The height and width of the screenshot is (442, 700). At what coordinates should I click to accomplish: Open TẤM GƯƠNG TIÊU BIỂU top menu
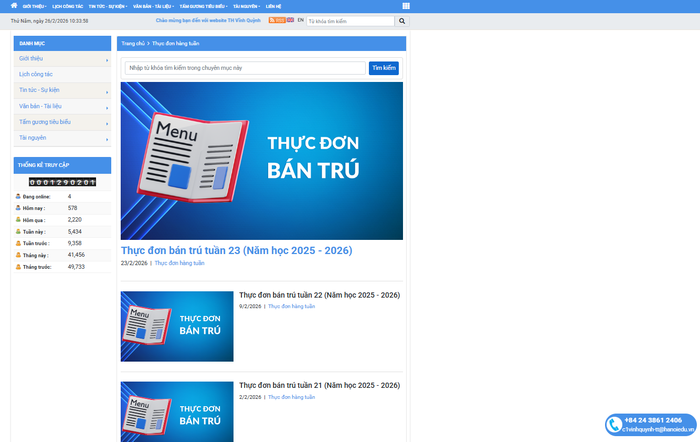point(203,6)
